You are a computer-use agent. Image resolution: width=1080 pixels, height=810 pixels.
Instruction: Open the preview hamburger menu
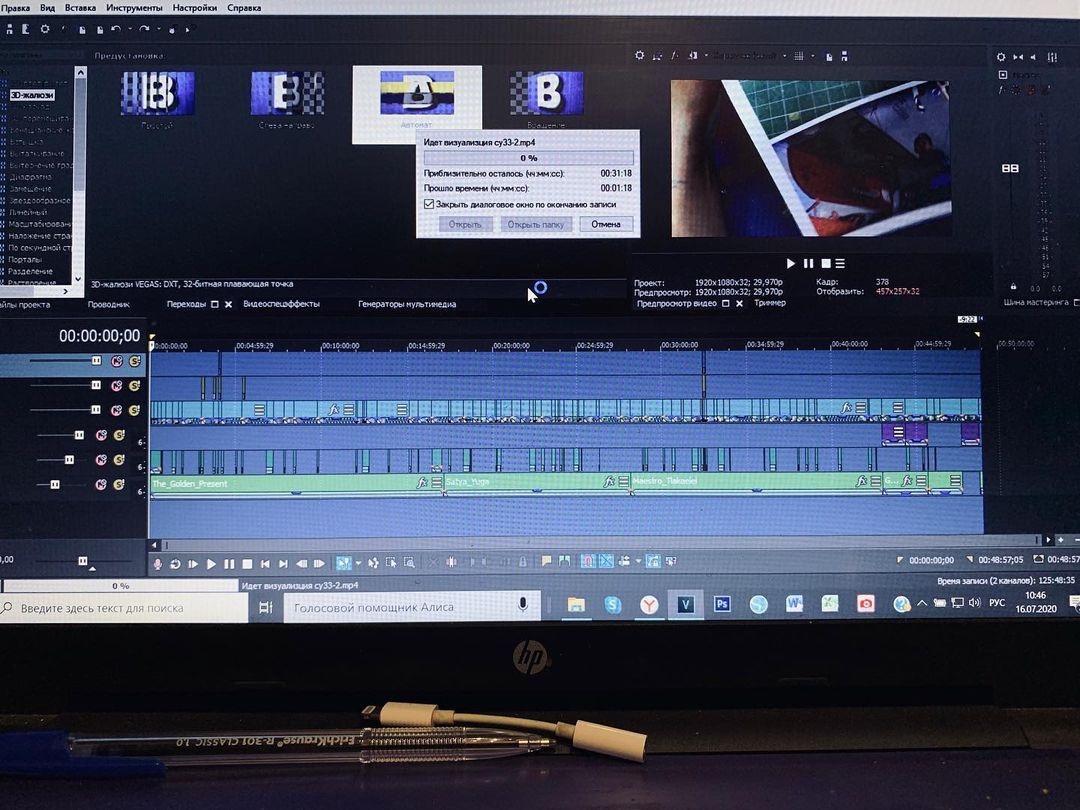(840, 263)
